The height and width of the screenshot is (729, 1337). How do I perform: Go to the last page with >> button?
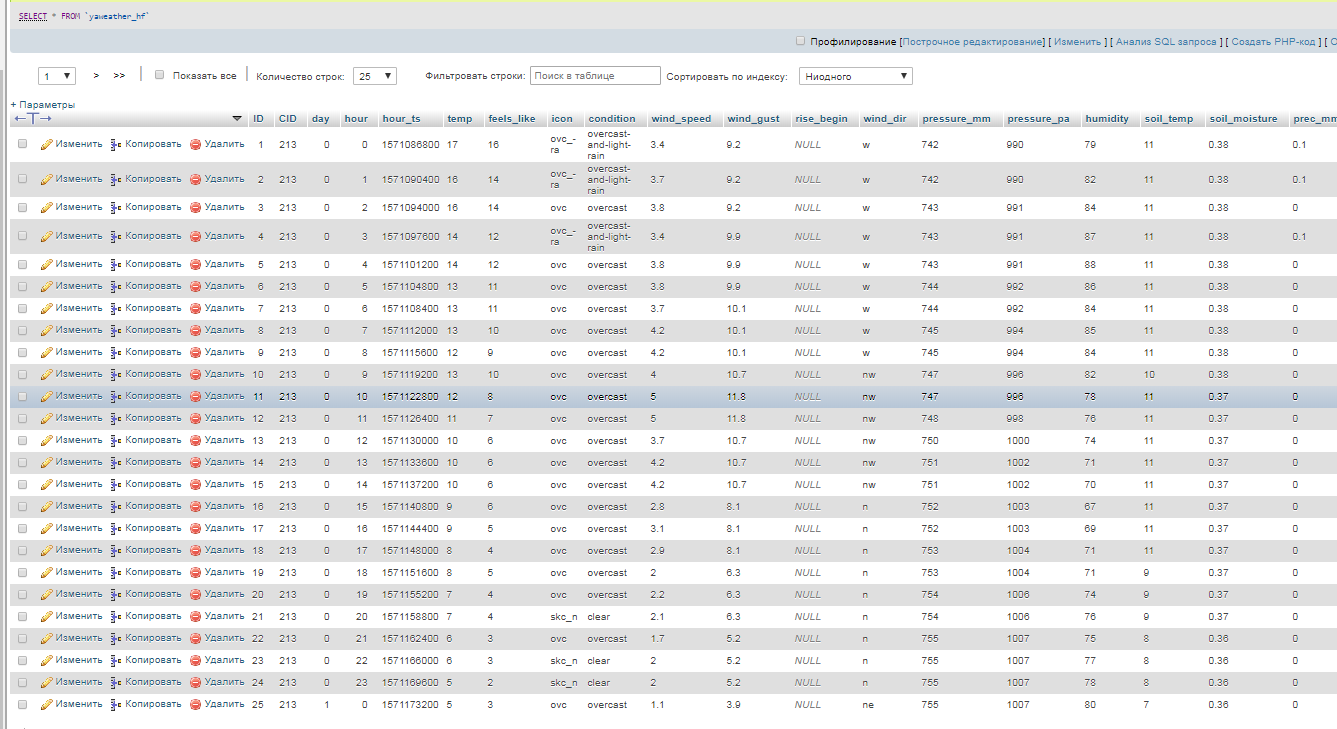[x=119, y=75]
